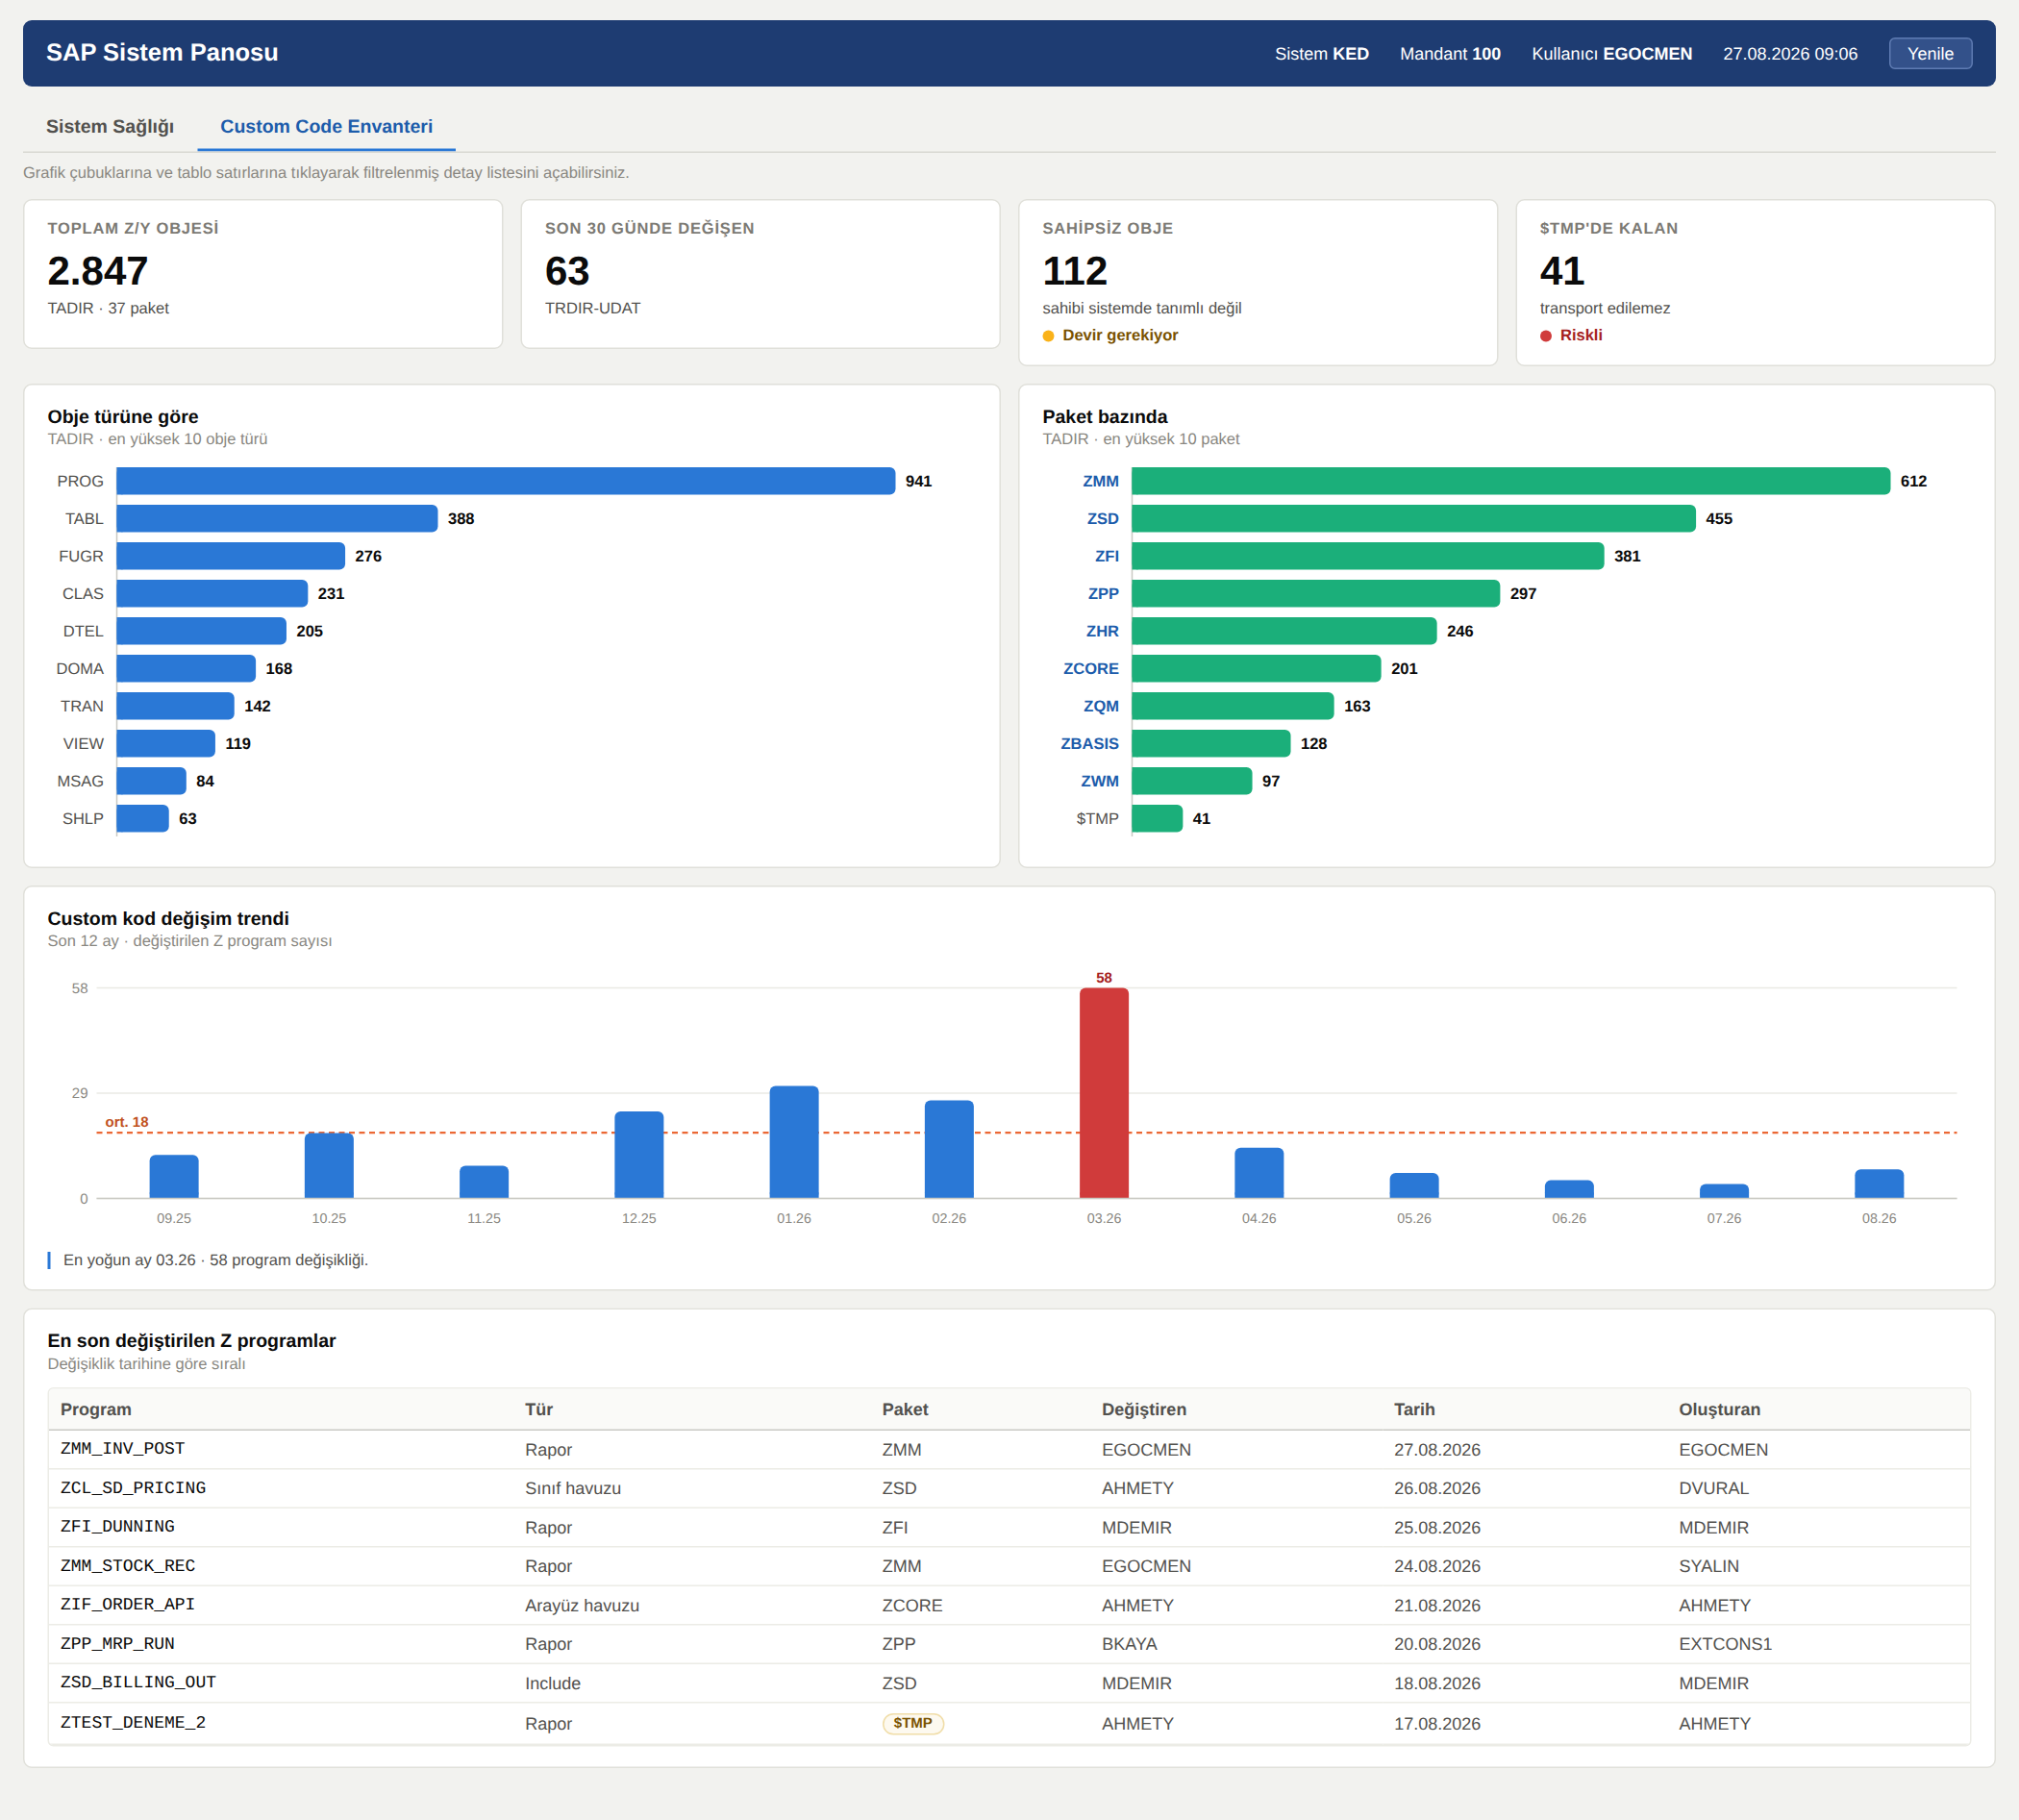
Task: Open the Toplam Z/Y Objesi card
Action: [x=263, y=274]
